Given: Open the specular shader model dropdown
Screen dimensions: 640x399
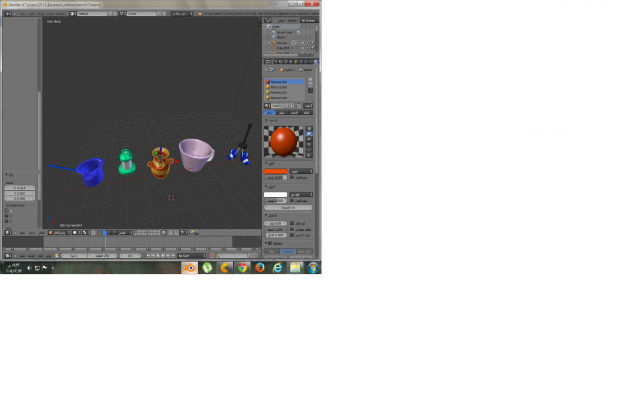Looking at the screenshot, I should pos(301,195).
